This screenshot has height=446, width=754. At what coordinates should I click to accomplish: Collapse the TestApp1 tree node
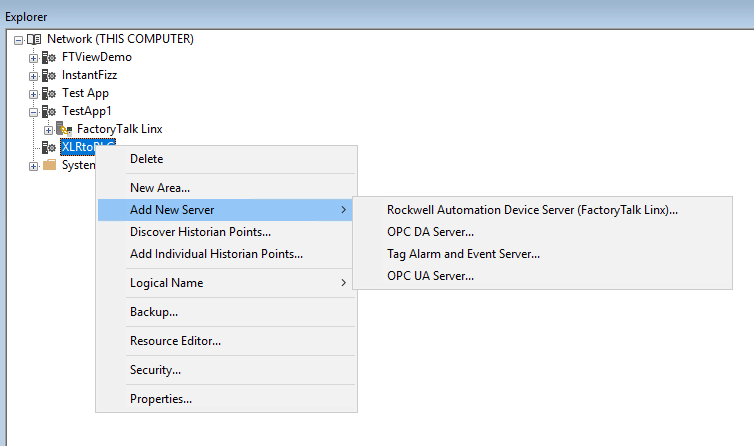33,112
